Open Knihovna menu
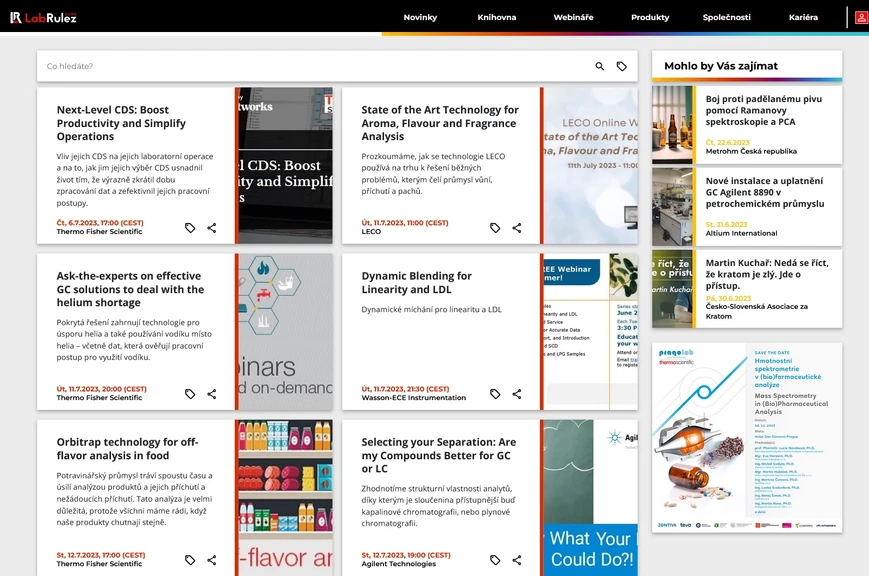The height and width of the screenshot is (576, 869). [497, 17]
